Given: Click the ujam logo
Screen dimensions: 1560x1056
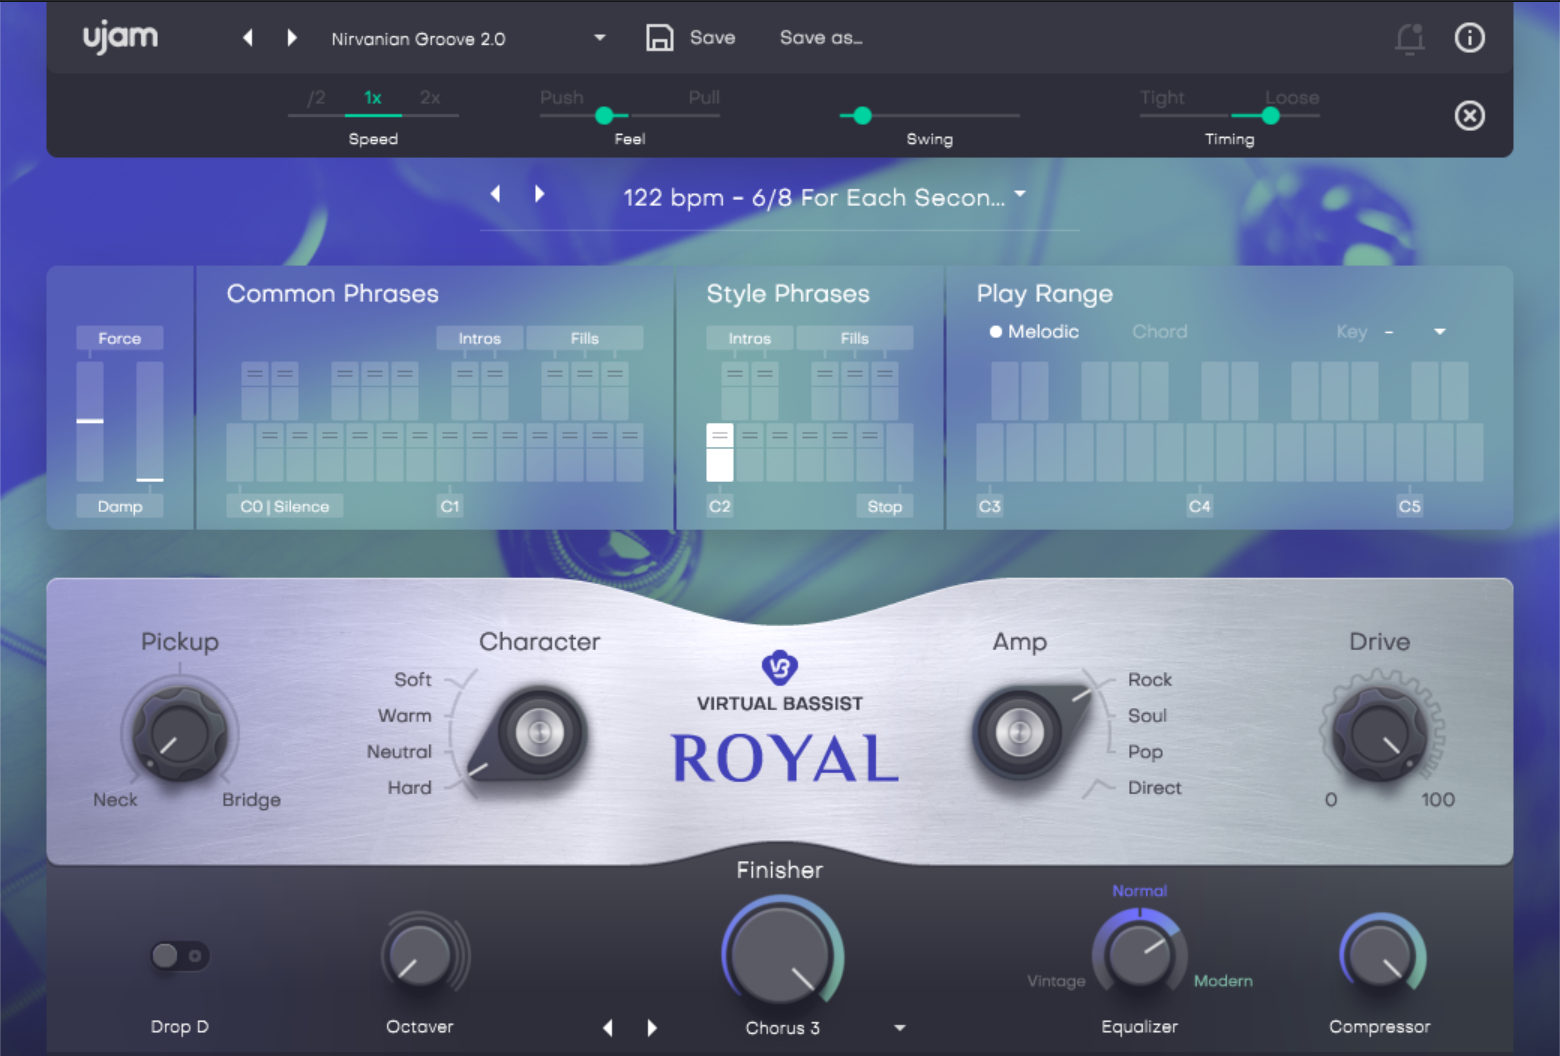Looking at the screenshot, I should click(x=120, y=38).
